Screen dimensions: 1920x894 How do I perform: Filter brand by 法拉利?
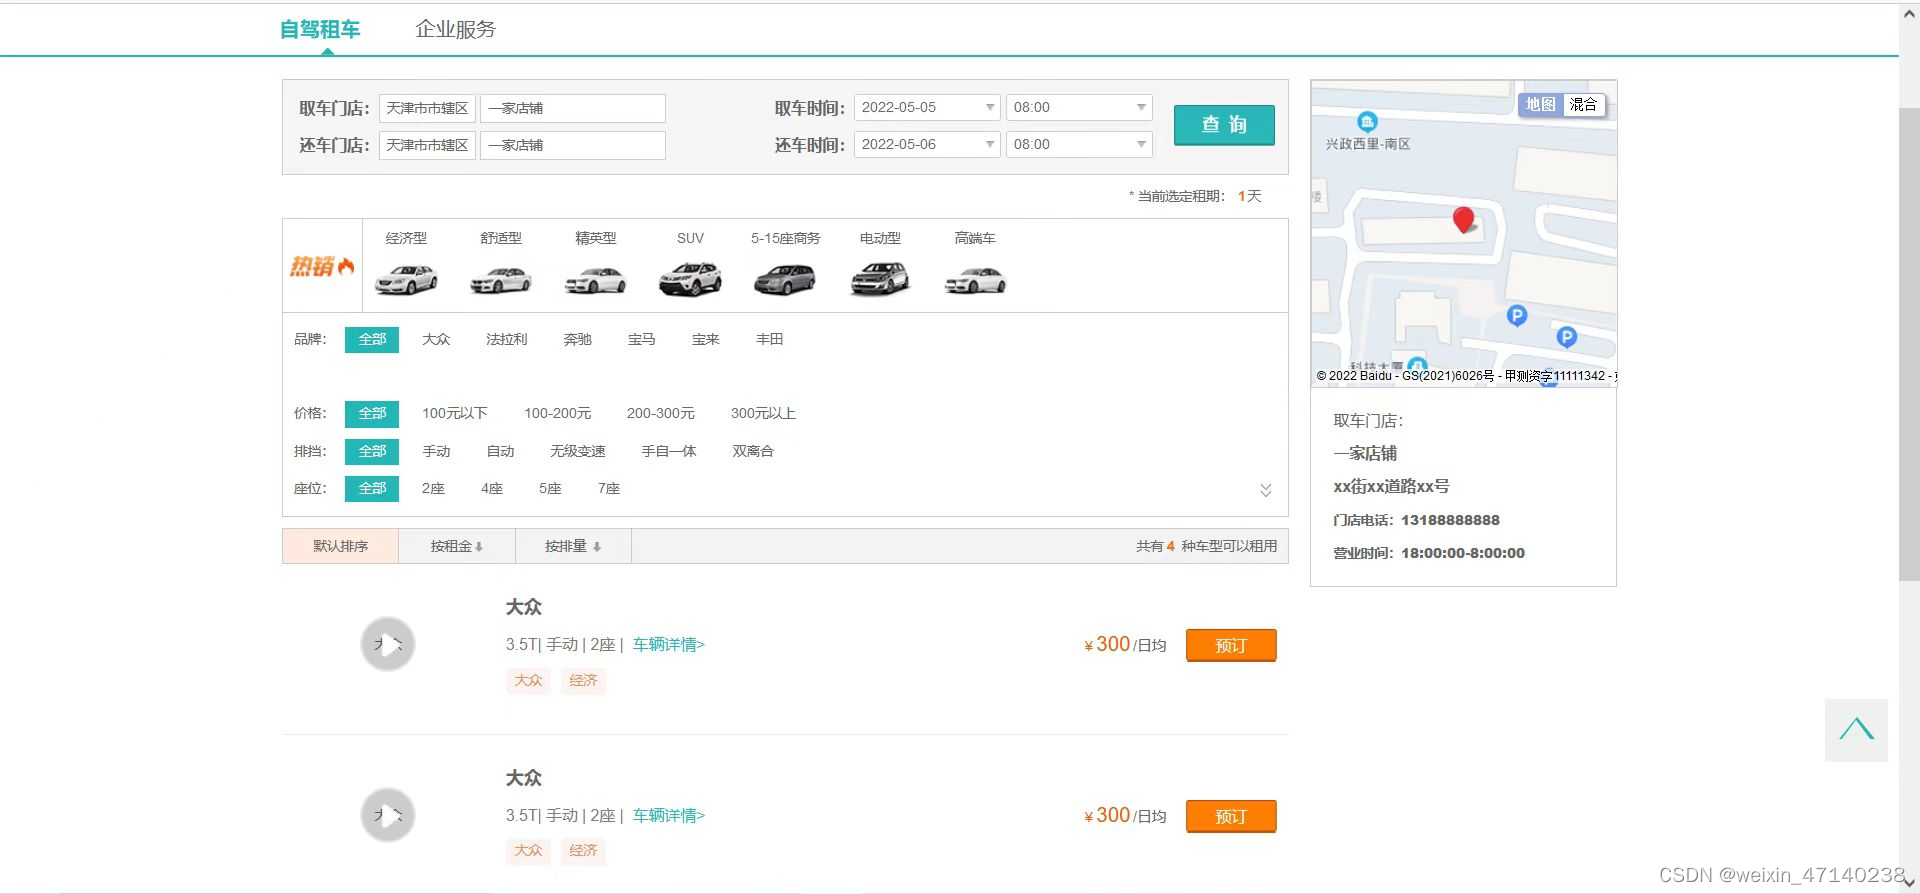click(506, 340)
